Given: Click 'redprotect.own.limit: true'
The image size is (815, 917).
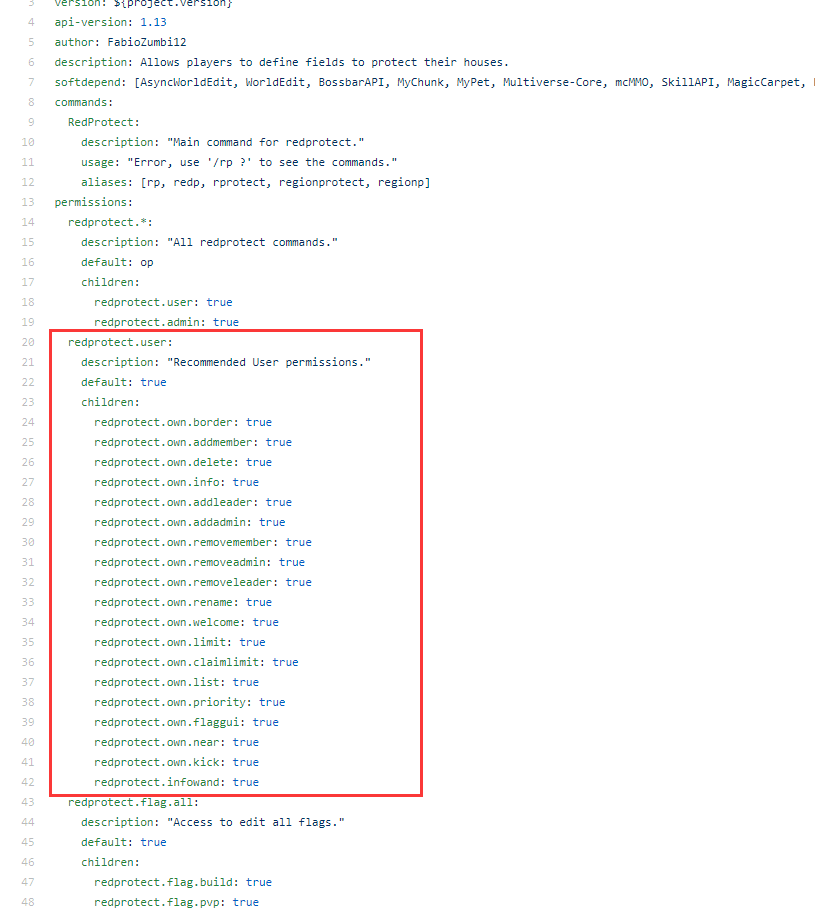Looking at the screenshot, I should tap(179, 642).
